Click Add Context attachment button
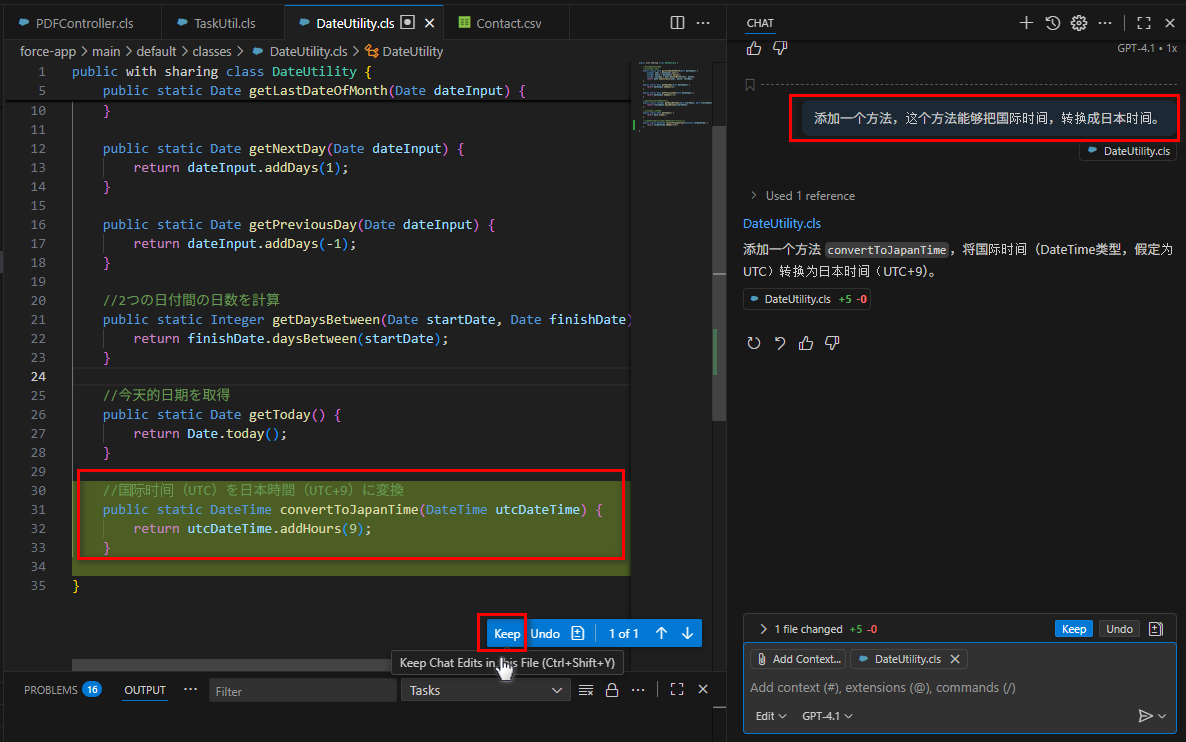Viewport: 1186px width, 742px height. [x=798, y=659]
